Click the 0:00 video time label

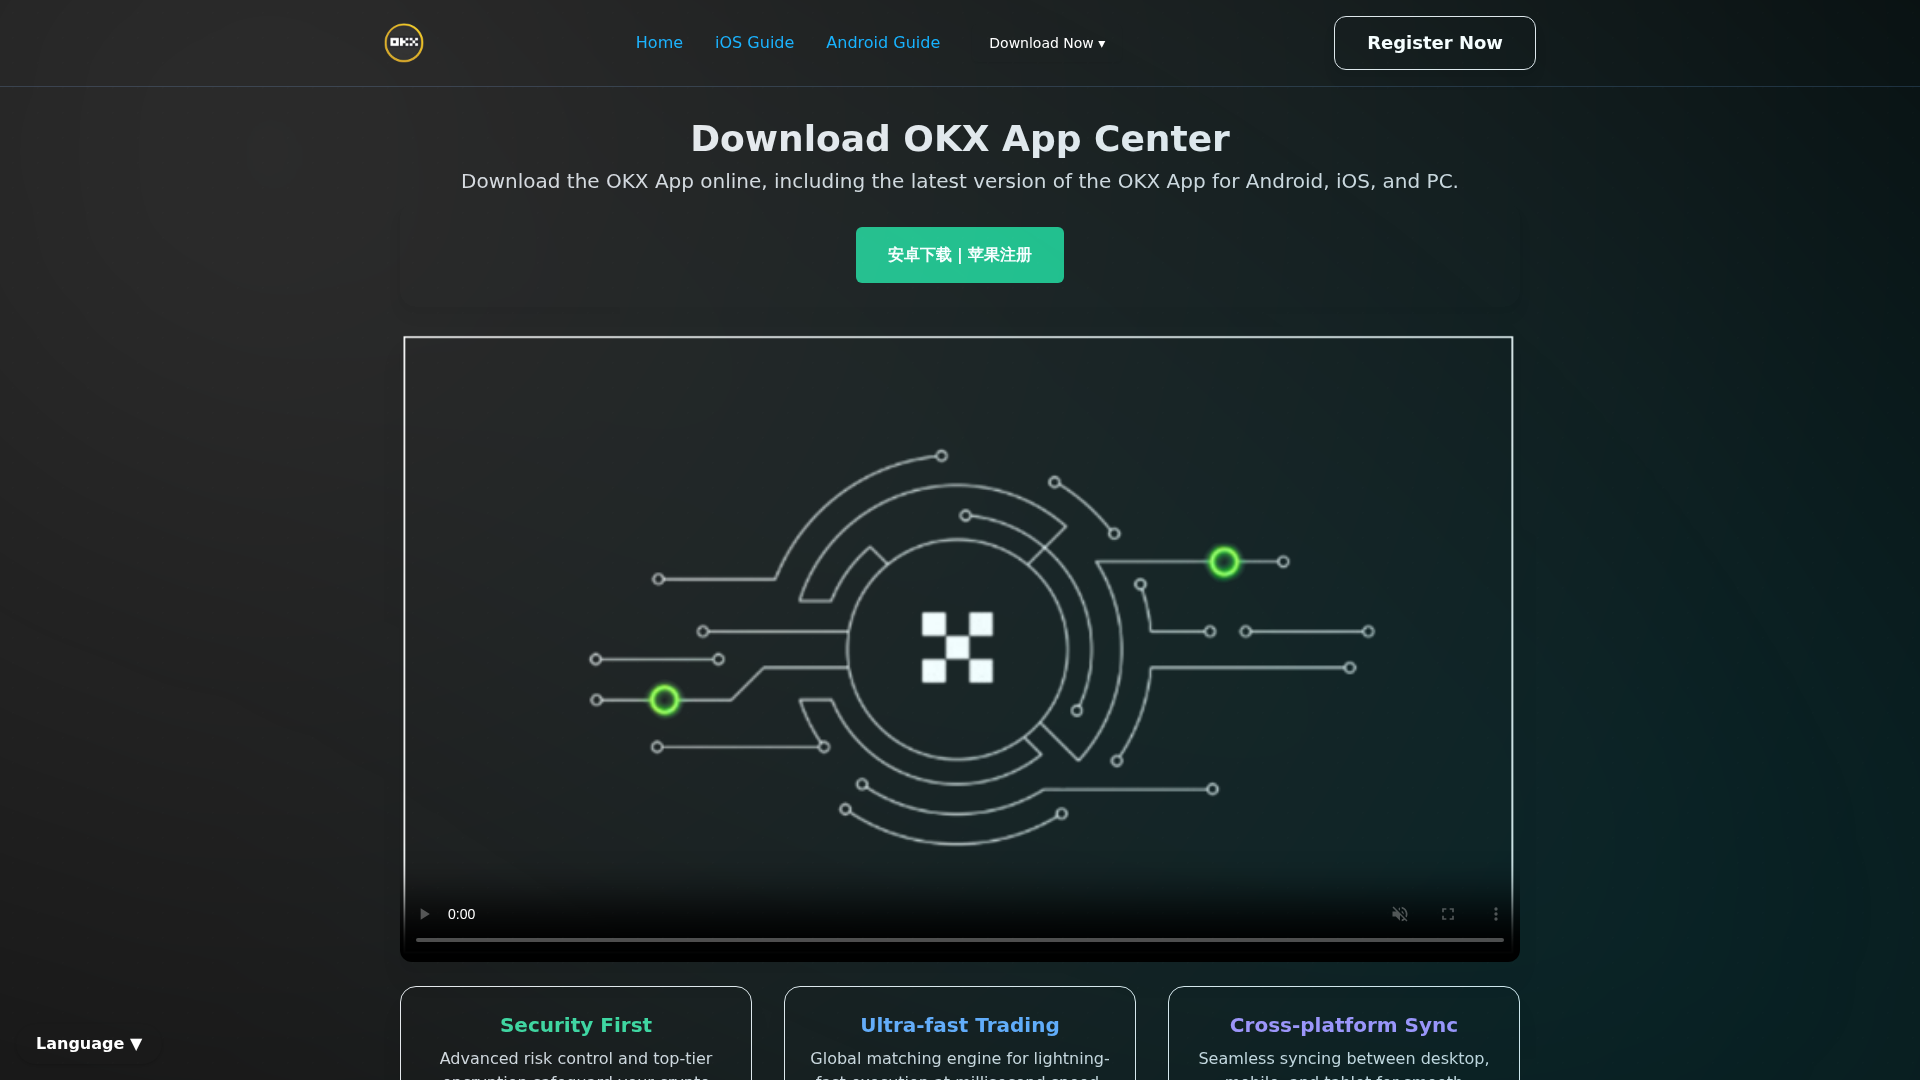[461, 914]
